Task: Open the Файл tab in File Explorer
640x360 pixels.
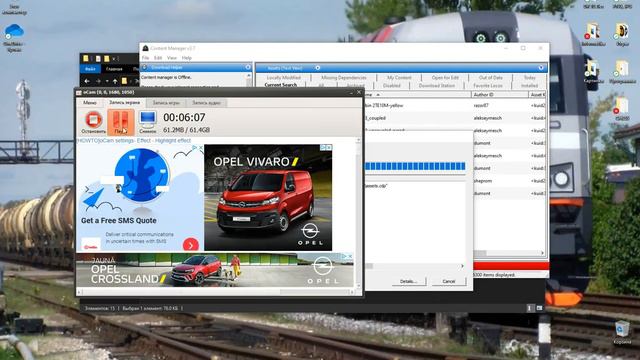Action: pos(90,69)
